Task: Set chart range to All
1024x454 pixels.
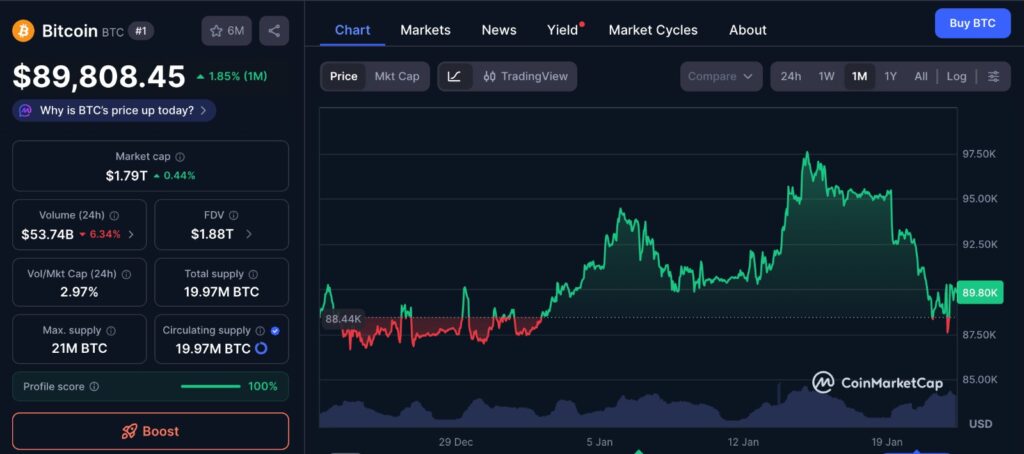Action: (921, 76)
